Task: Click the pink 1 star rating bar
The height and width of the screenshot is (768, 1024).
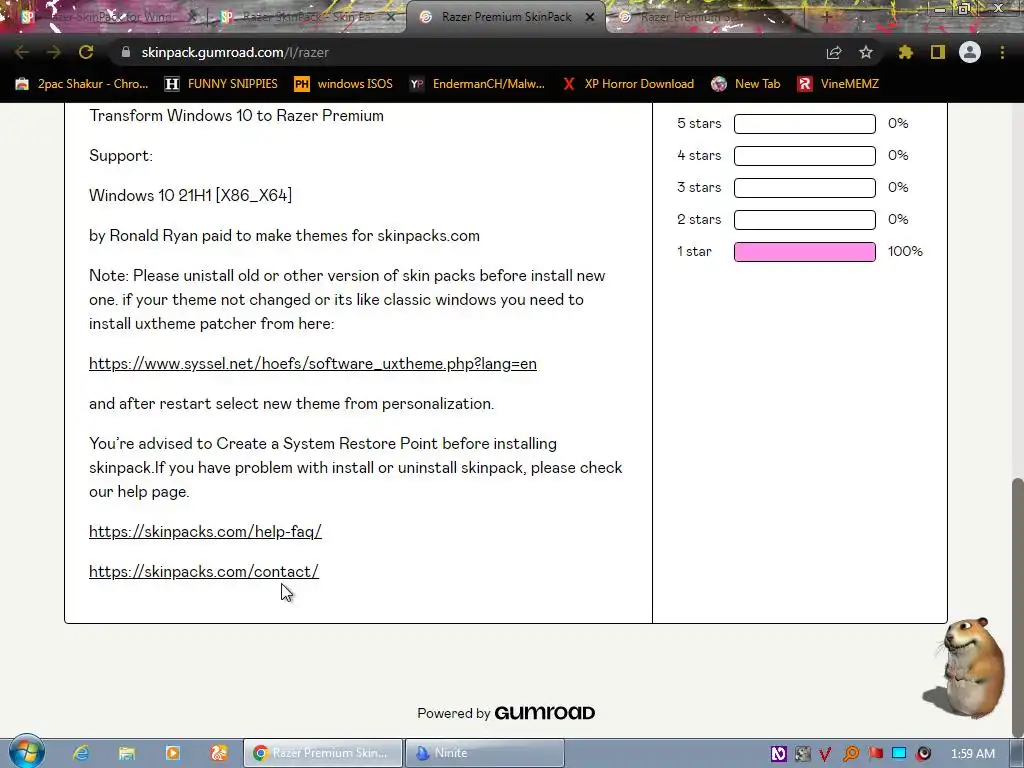Action: [805, 251]
